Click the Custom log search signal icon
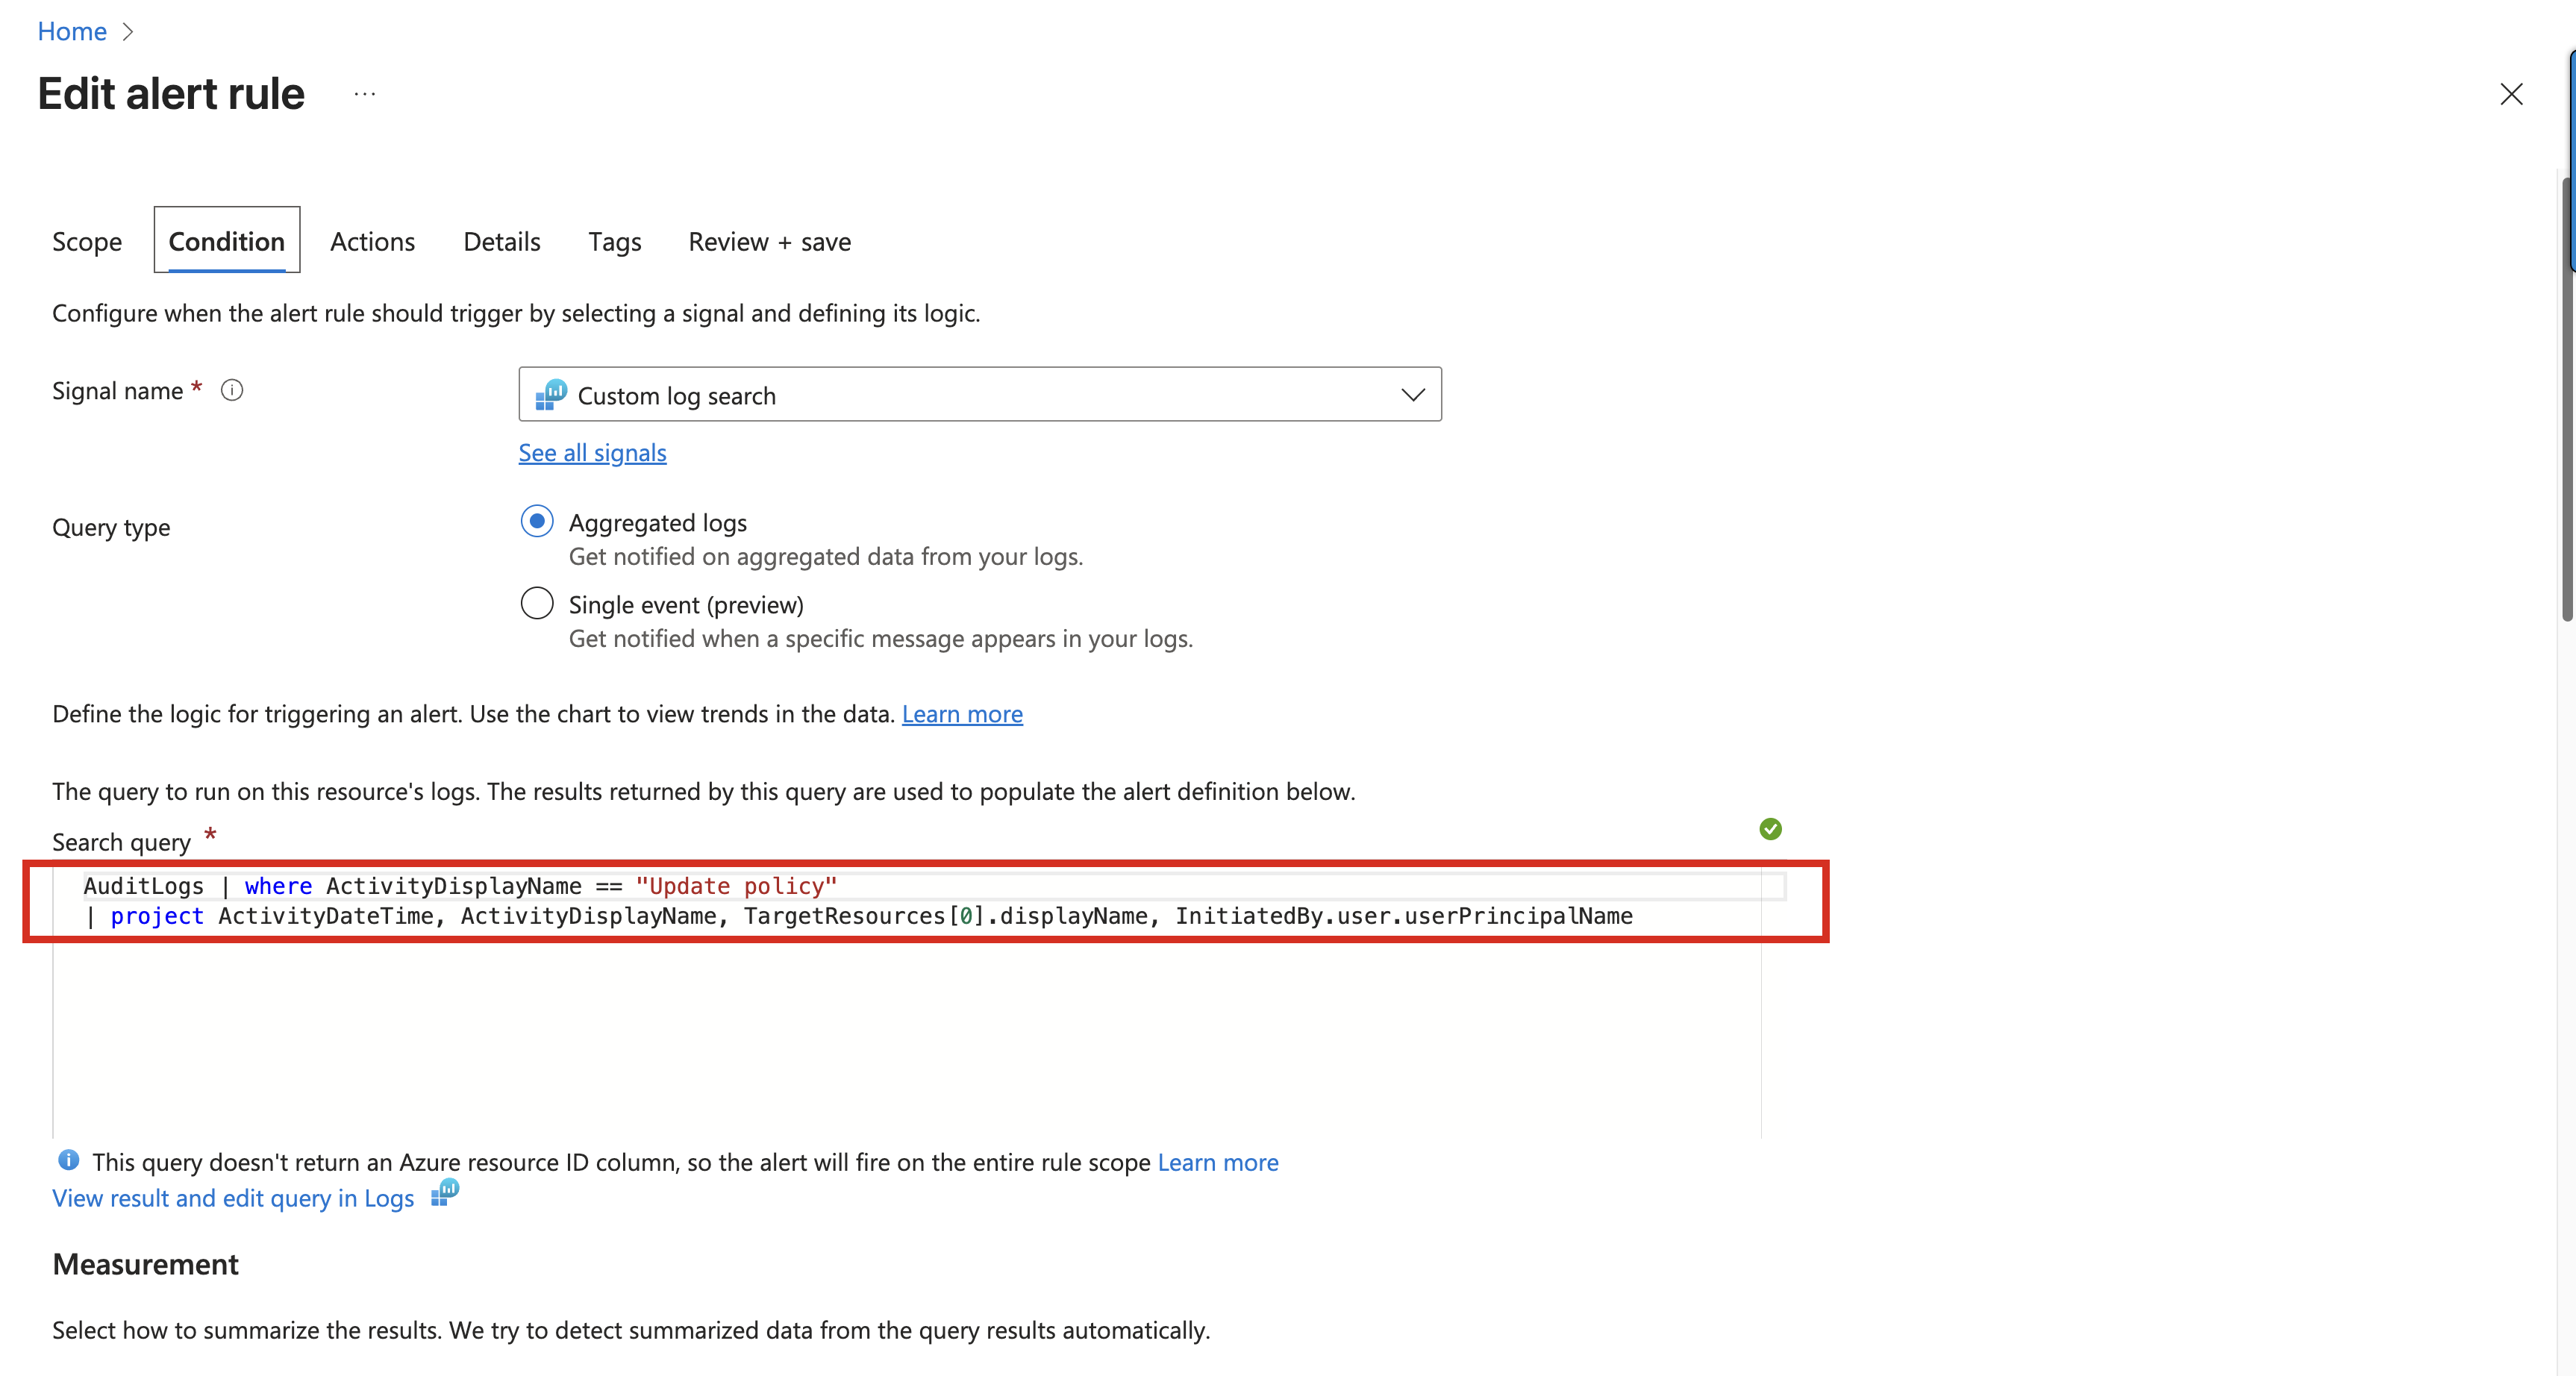 coord(551,395)
